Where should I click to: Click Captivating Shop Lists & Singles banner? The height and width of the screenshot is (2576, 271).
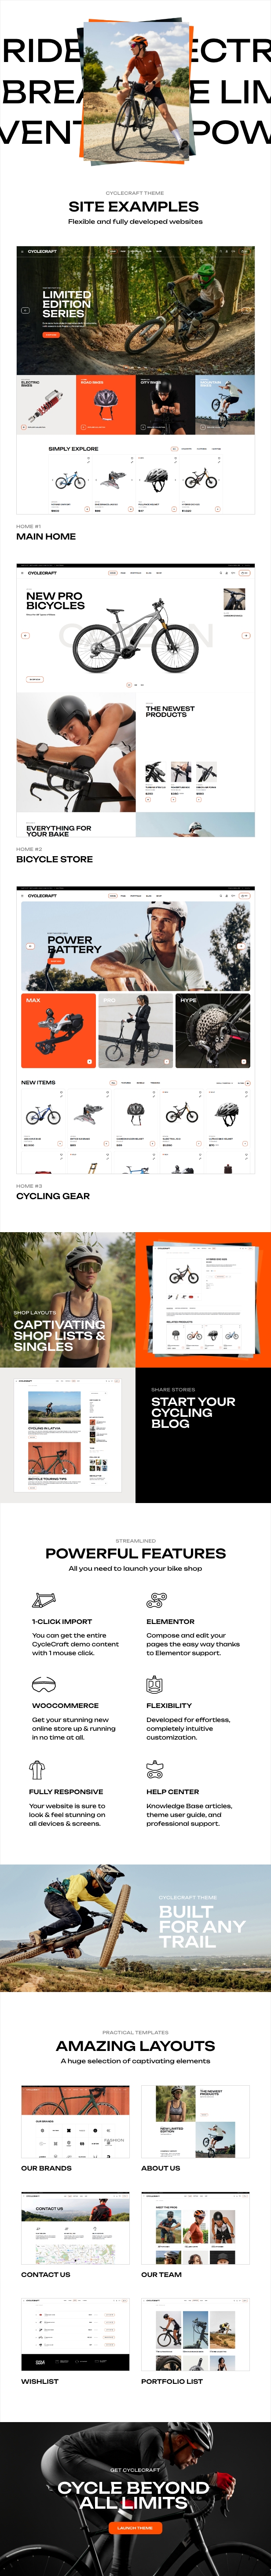[68, 1300]
